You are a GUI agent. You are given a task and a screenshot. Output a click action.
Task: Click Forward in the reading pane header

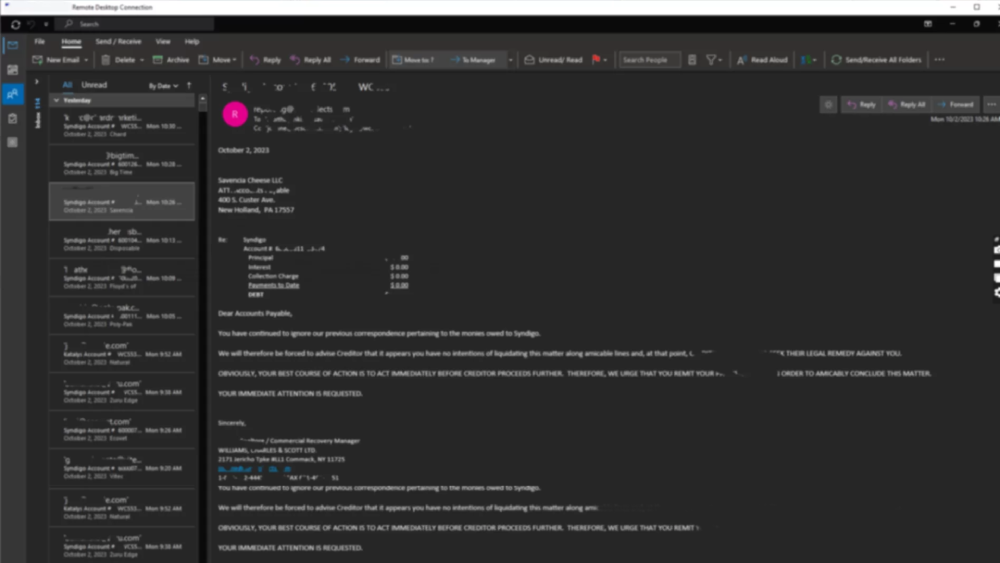(x=956, y=104)
